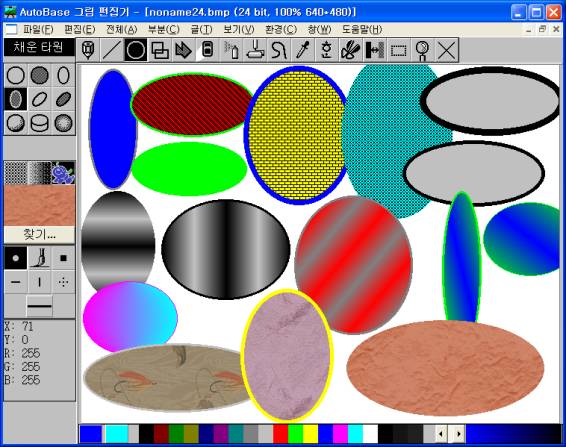Viewport: 566px width, 447px height.
Task: Select the dashed rectangle selection tool
Action: coord(398,50)
